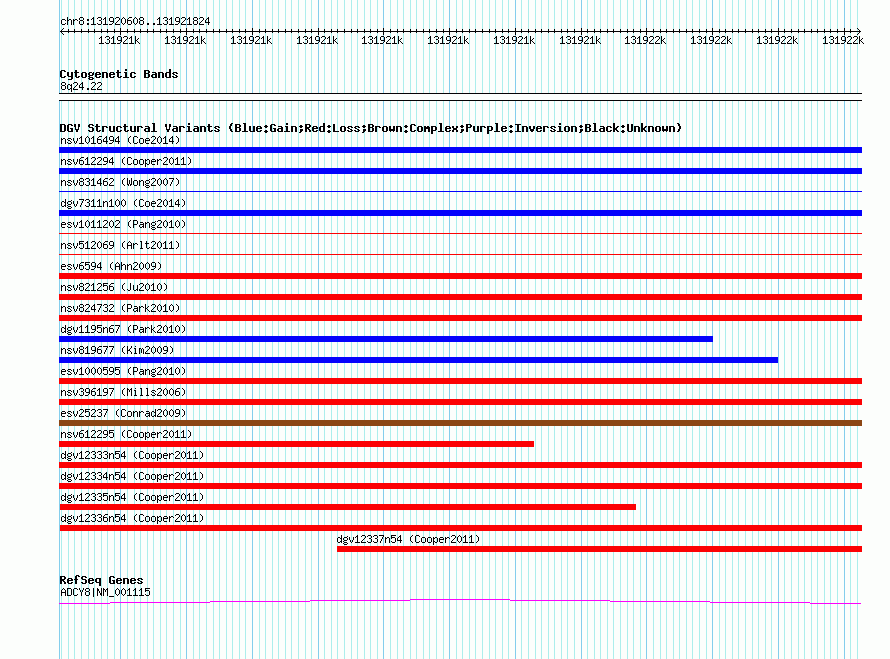Screen dimensions: 890x659
Task: Click the dgv12337n54 (Cooper2011) label
Action: pyautogui.click(x=408, y=539)
